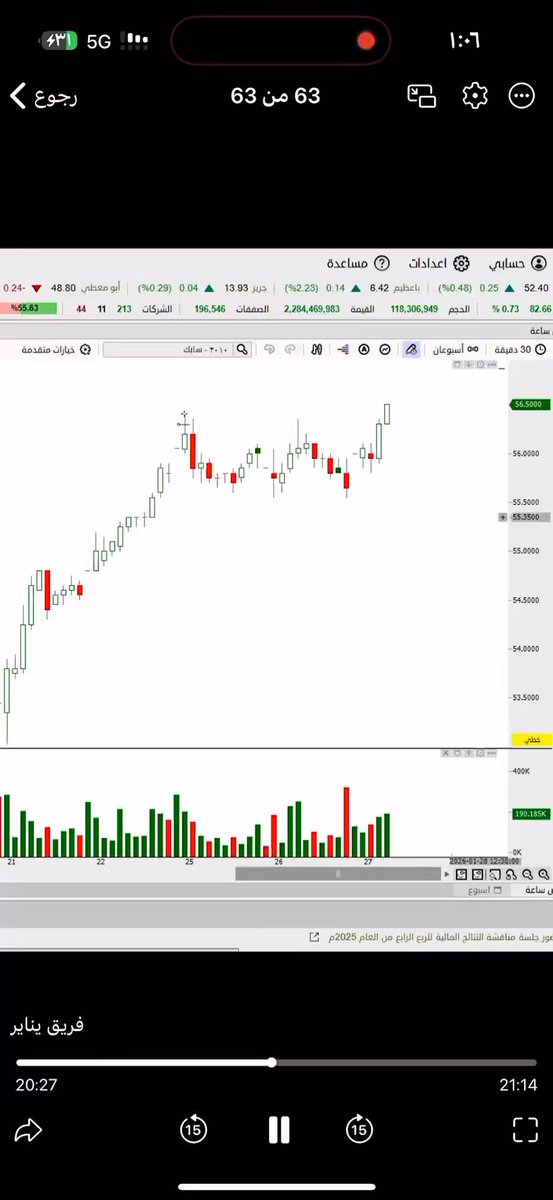Tap the share arrow icon
The image size is (553, 1200).
pyautogui.click(x=28, y=1130)
